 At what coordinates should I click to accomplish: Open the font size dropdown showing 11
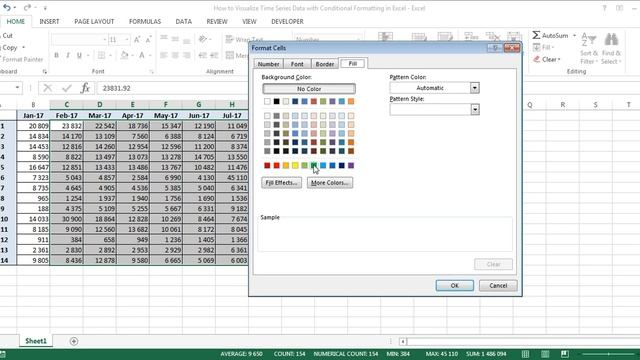127,39
